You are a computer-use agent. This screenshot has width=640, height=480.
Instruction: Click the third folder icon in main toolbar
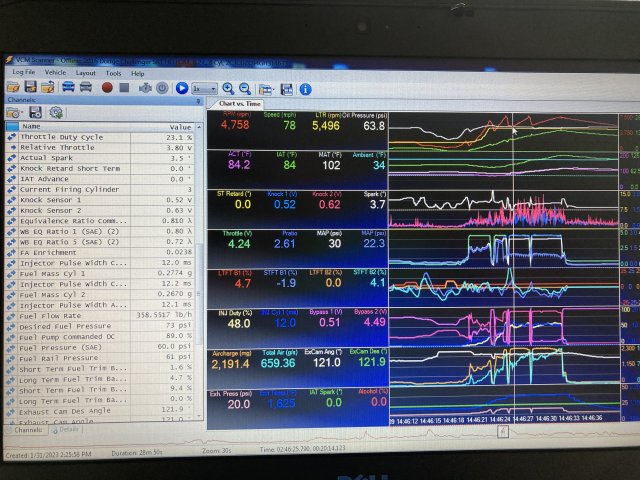pos(48,87)
